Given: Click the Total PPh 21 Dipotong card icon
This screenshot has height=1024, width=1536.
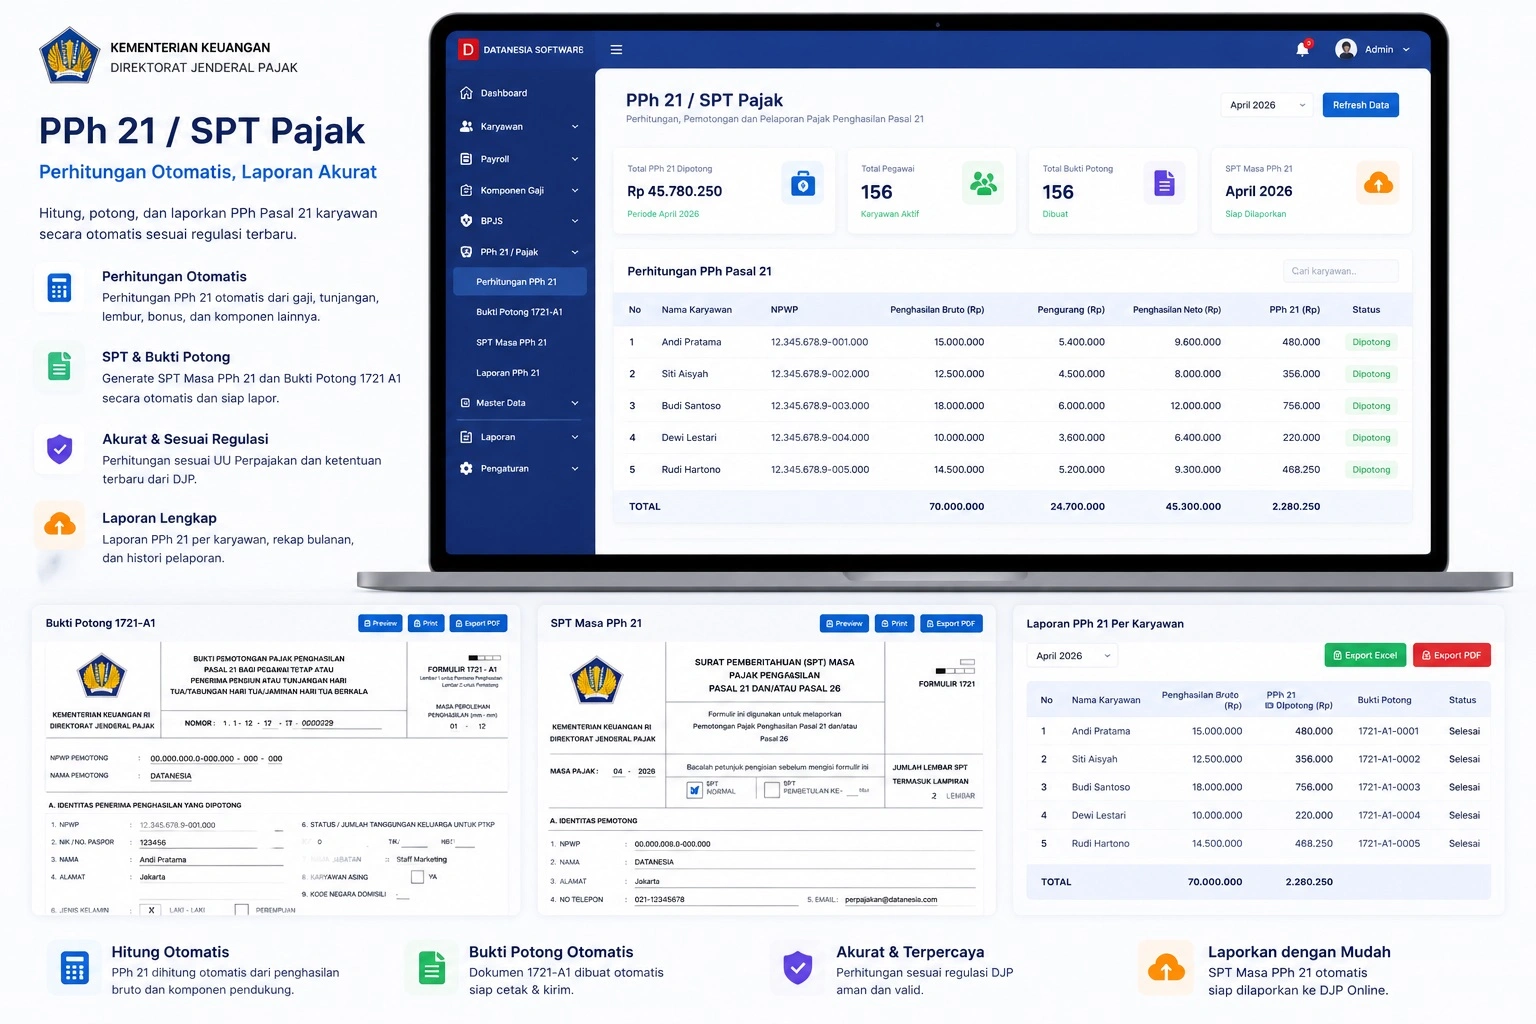Looking at the screenshot, I should coord(802,183).
